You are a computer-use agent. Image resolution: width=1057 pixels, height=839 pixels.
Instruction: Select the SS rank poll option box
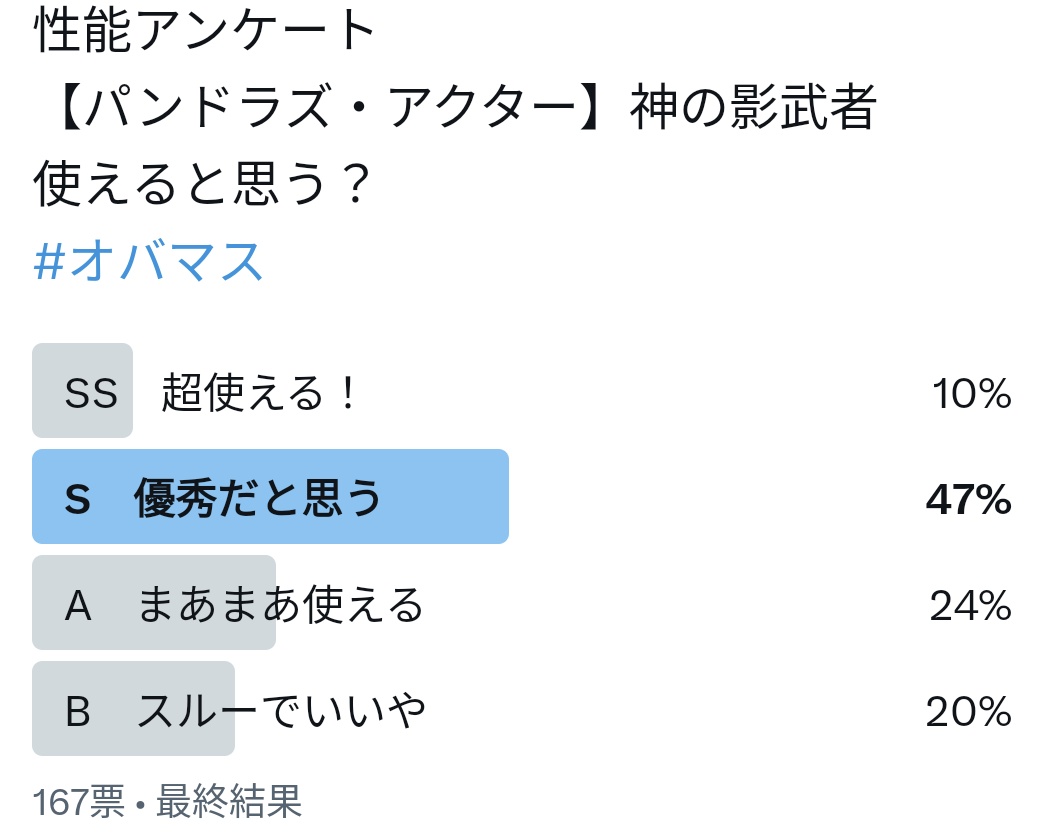click(x=82, y=390)
